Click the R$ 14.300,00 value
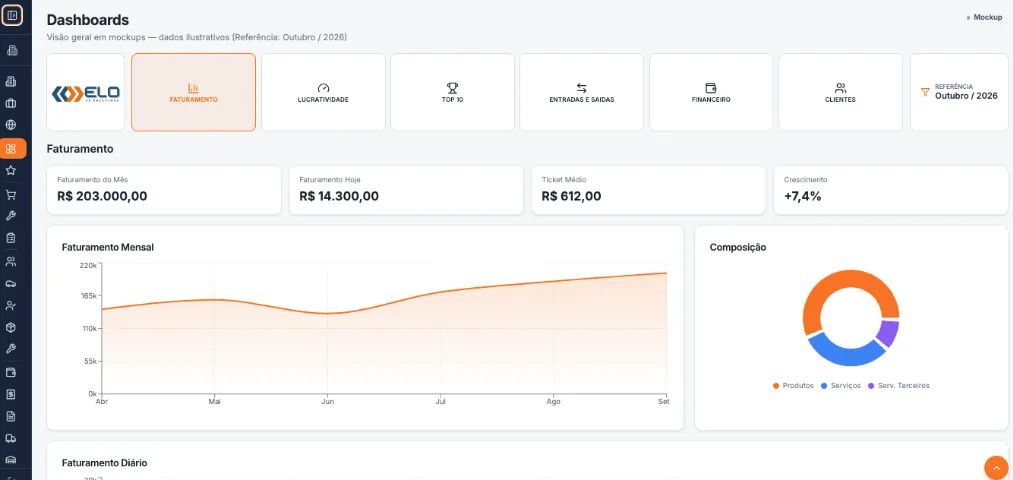The height and width of the screenshot is (480, 1013). click(339, 196)
